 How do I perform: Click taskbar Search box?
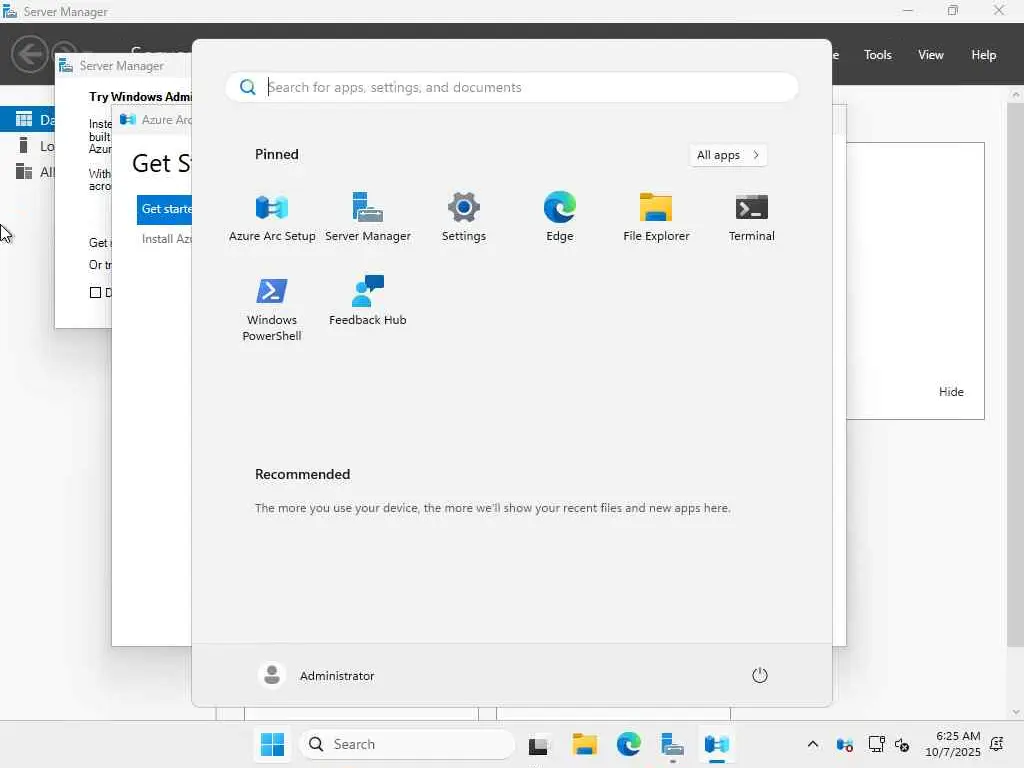pyautogui.click(x=407, y=744)
